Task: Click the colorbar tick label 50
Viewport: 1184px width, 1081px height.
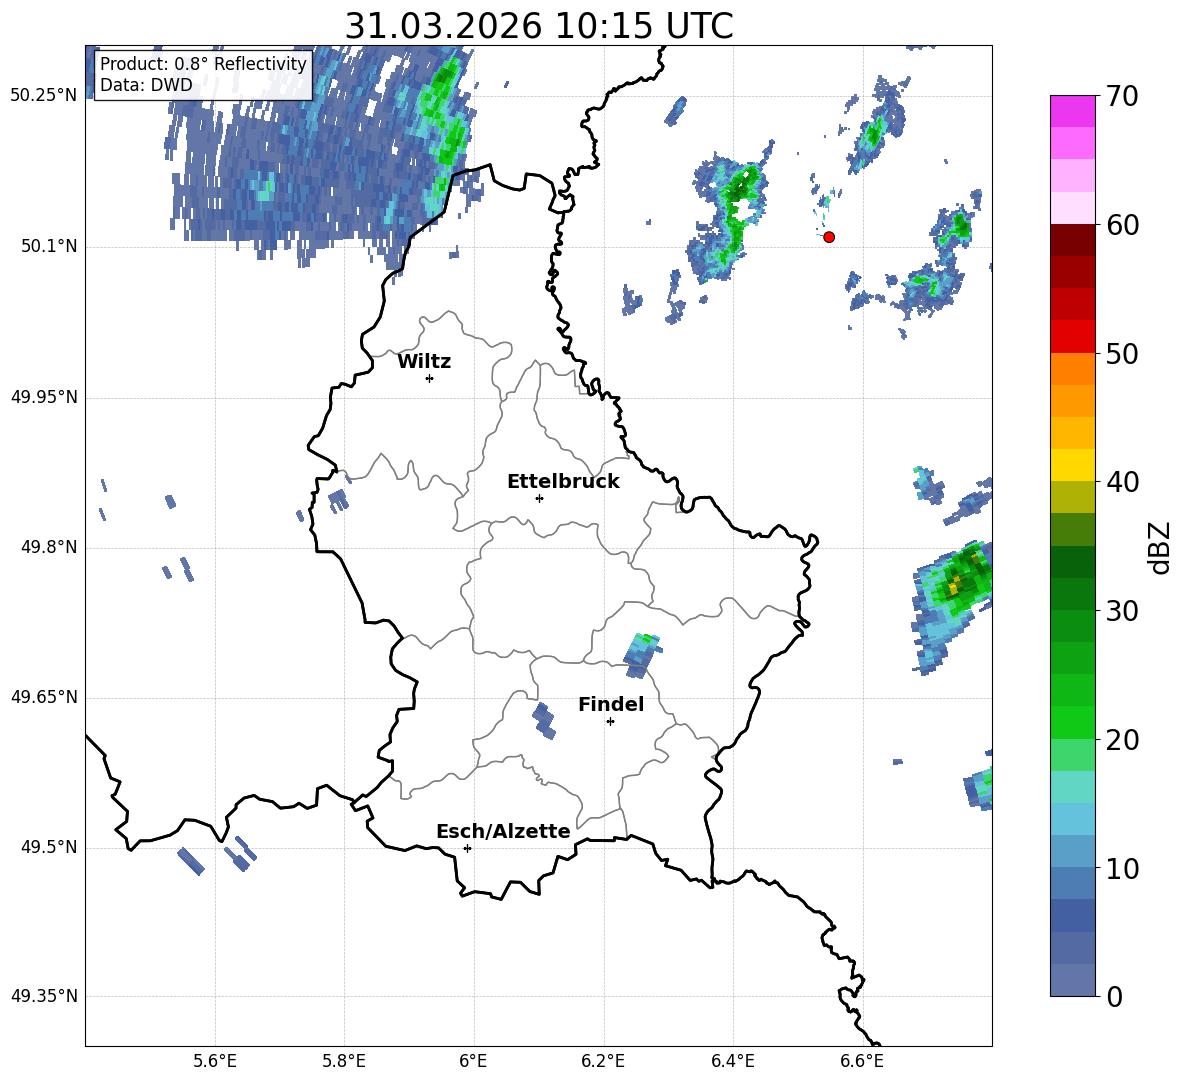Action: (1122, 353)
